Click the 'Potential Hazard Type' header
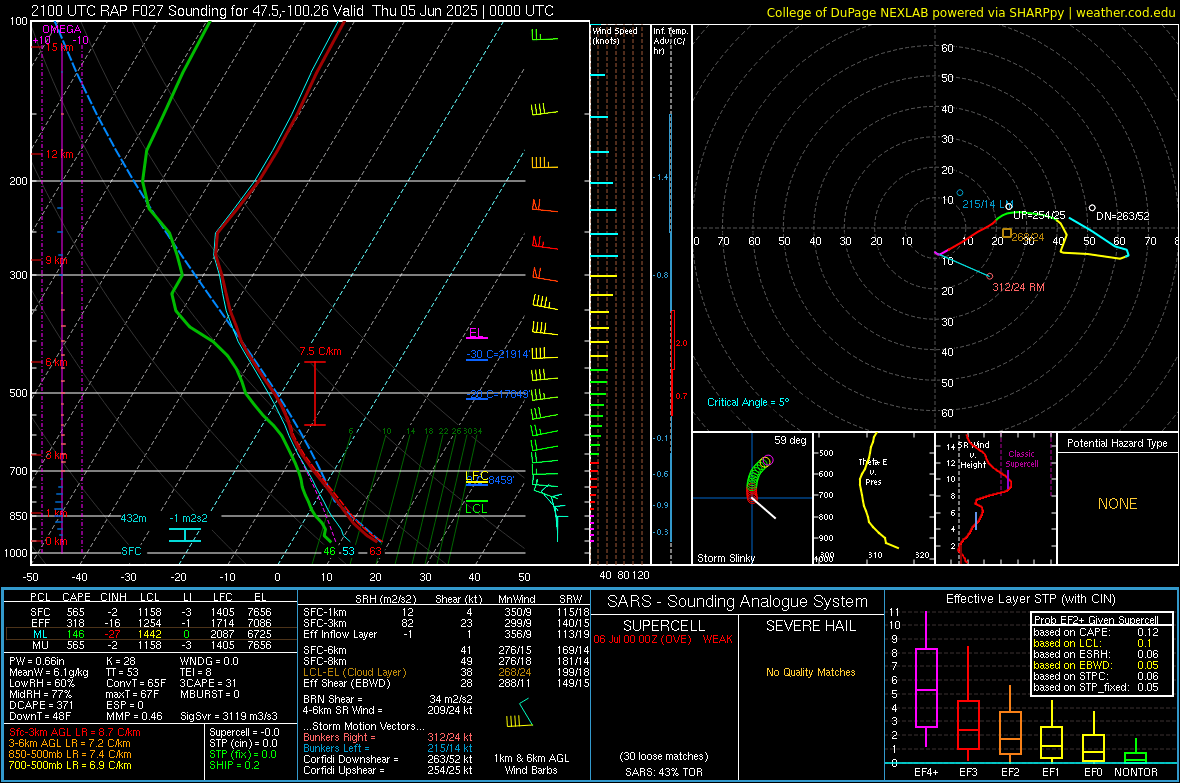This screenshot has width=1180, height=783. pos(1118,443)
